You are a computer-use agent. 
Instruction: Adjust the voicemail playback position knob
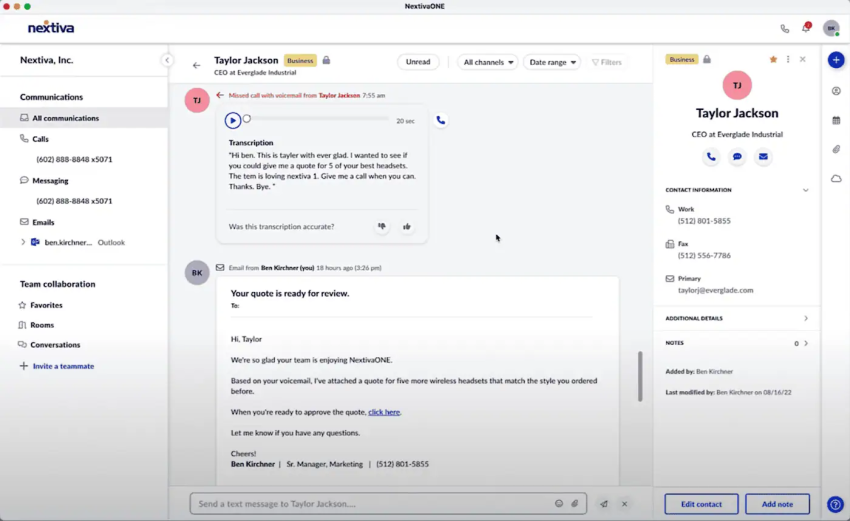pos(247,118)
